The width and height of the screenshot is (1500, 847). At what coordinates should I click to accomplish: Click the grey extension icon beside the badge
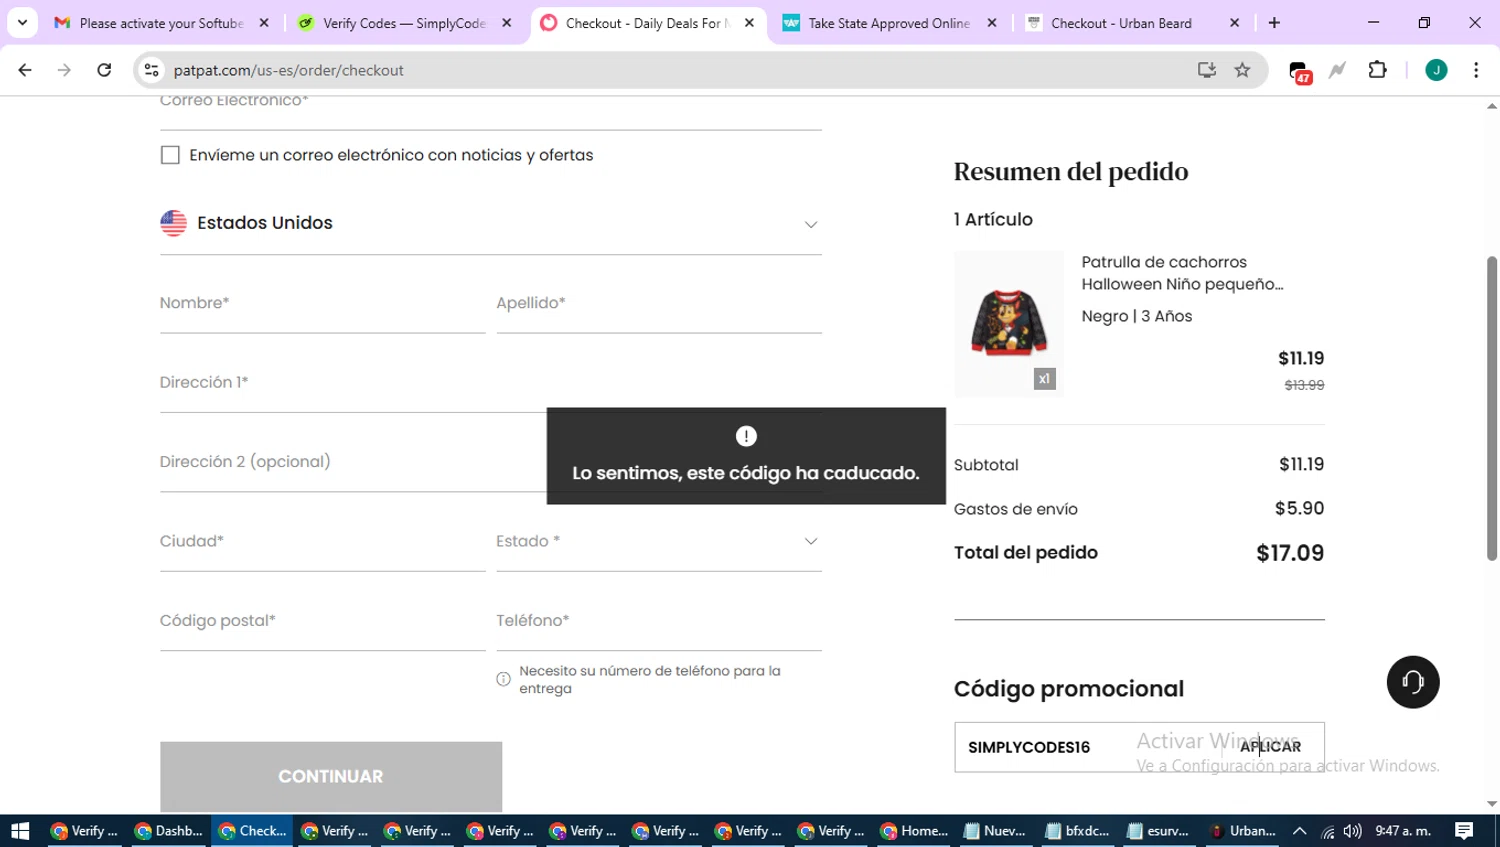(x=1337, y=70)
